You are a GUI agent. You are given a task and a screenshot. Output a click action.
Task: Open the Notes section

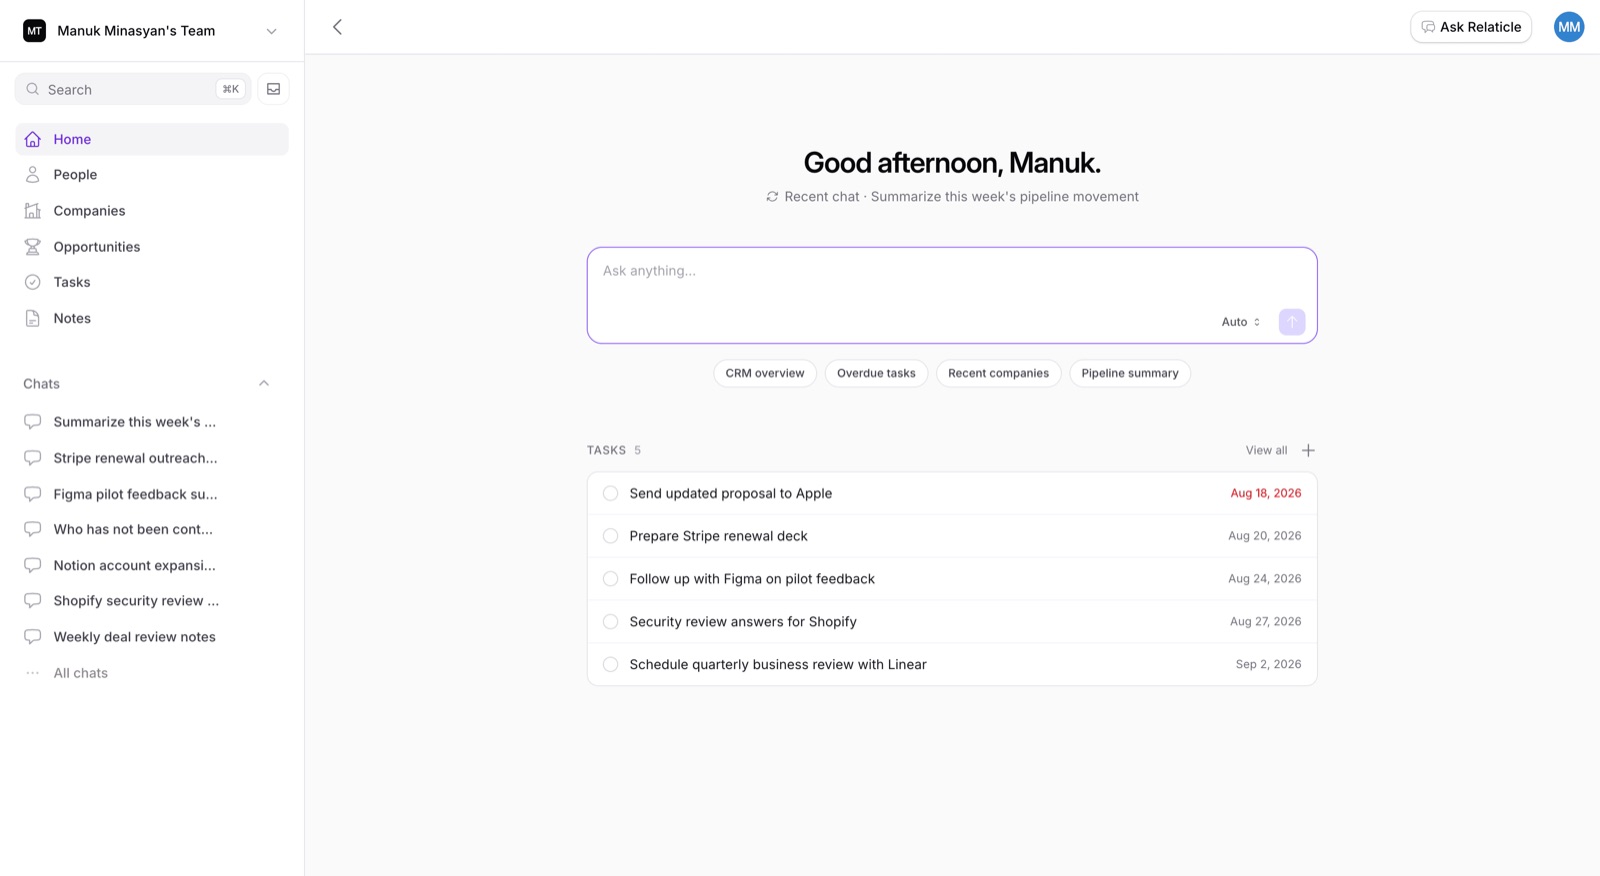[x=152, y=318]
